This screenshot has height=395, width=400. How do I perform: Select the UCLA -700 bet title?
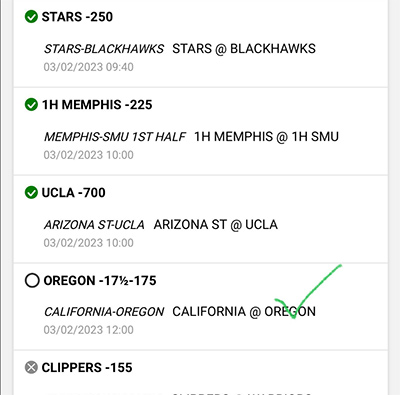pos(73,193)
